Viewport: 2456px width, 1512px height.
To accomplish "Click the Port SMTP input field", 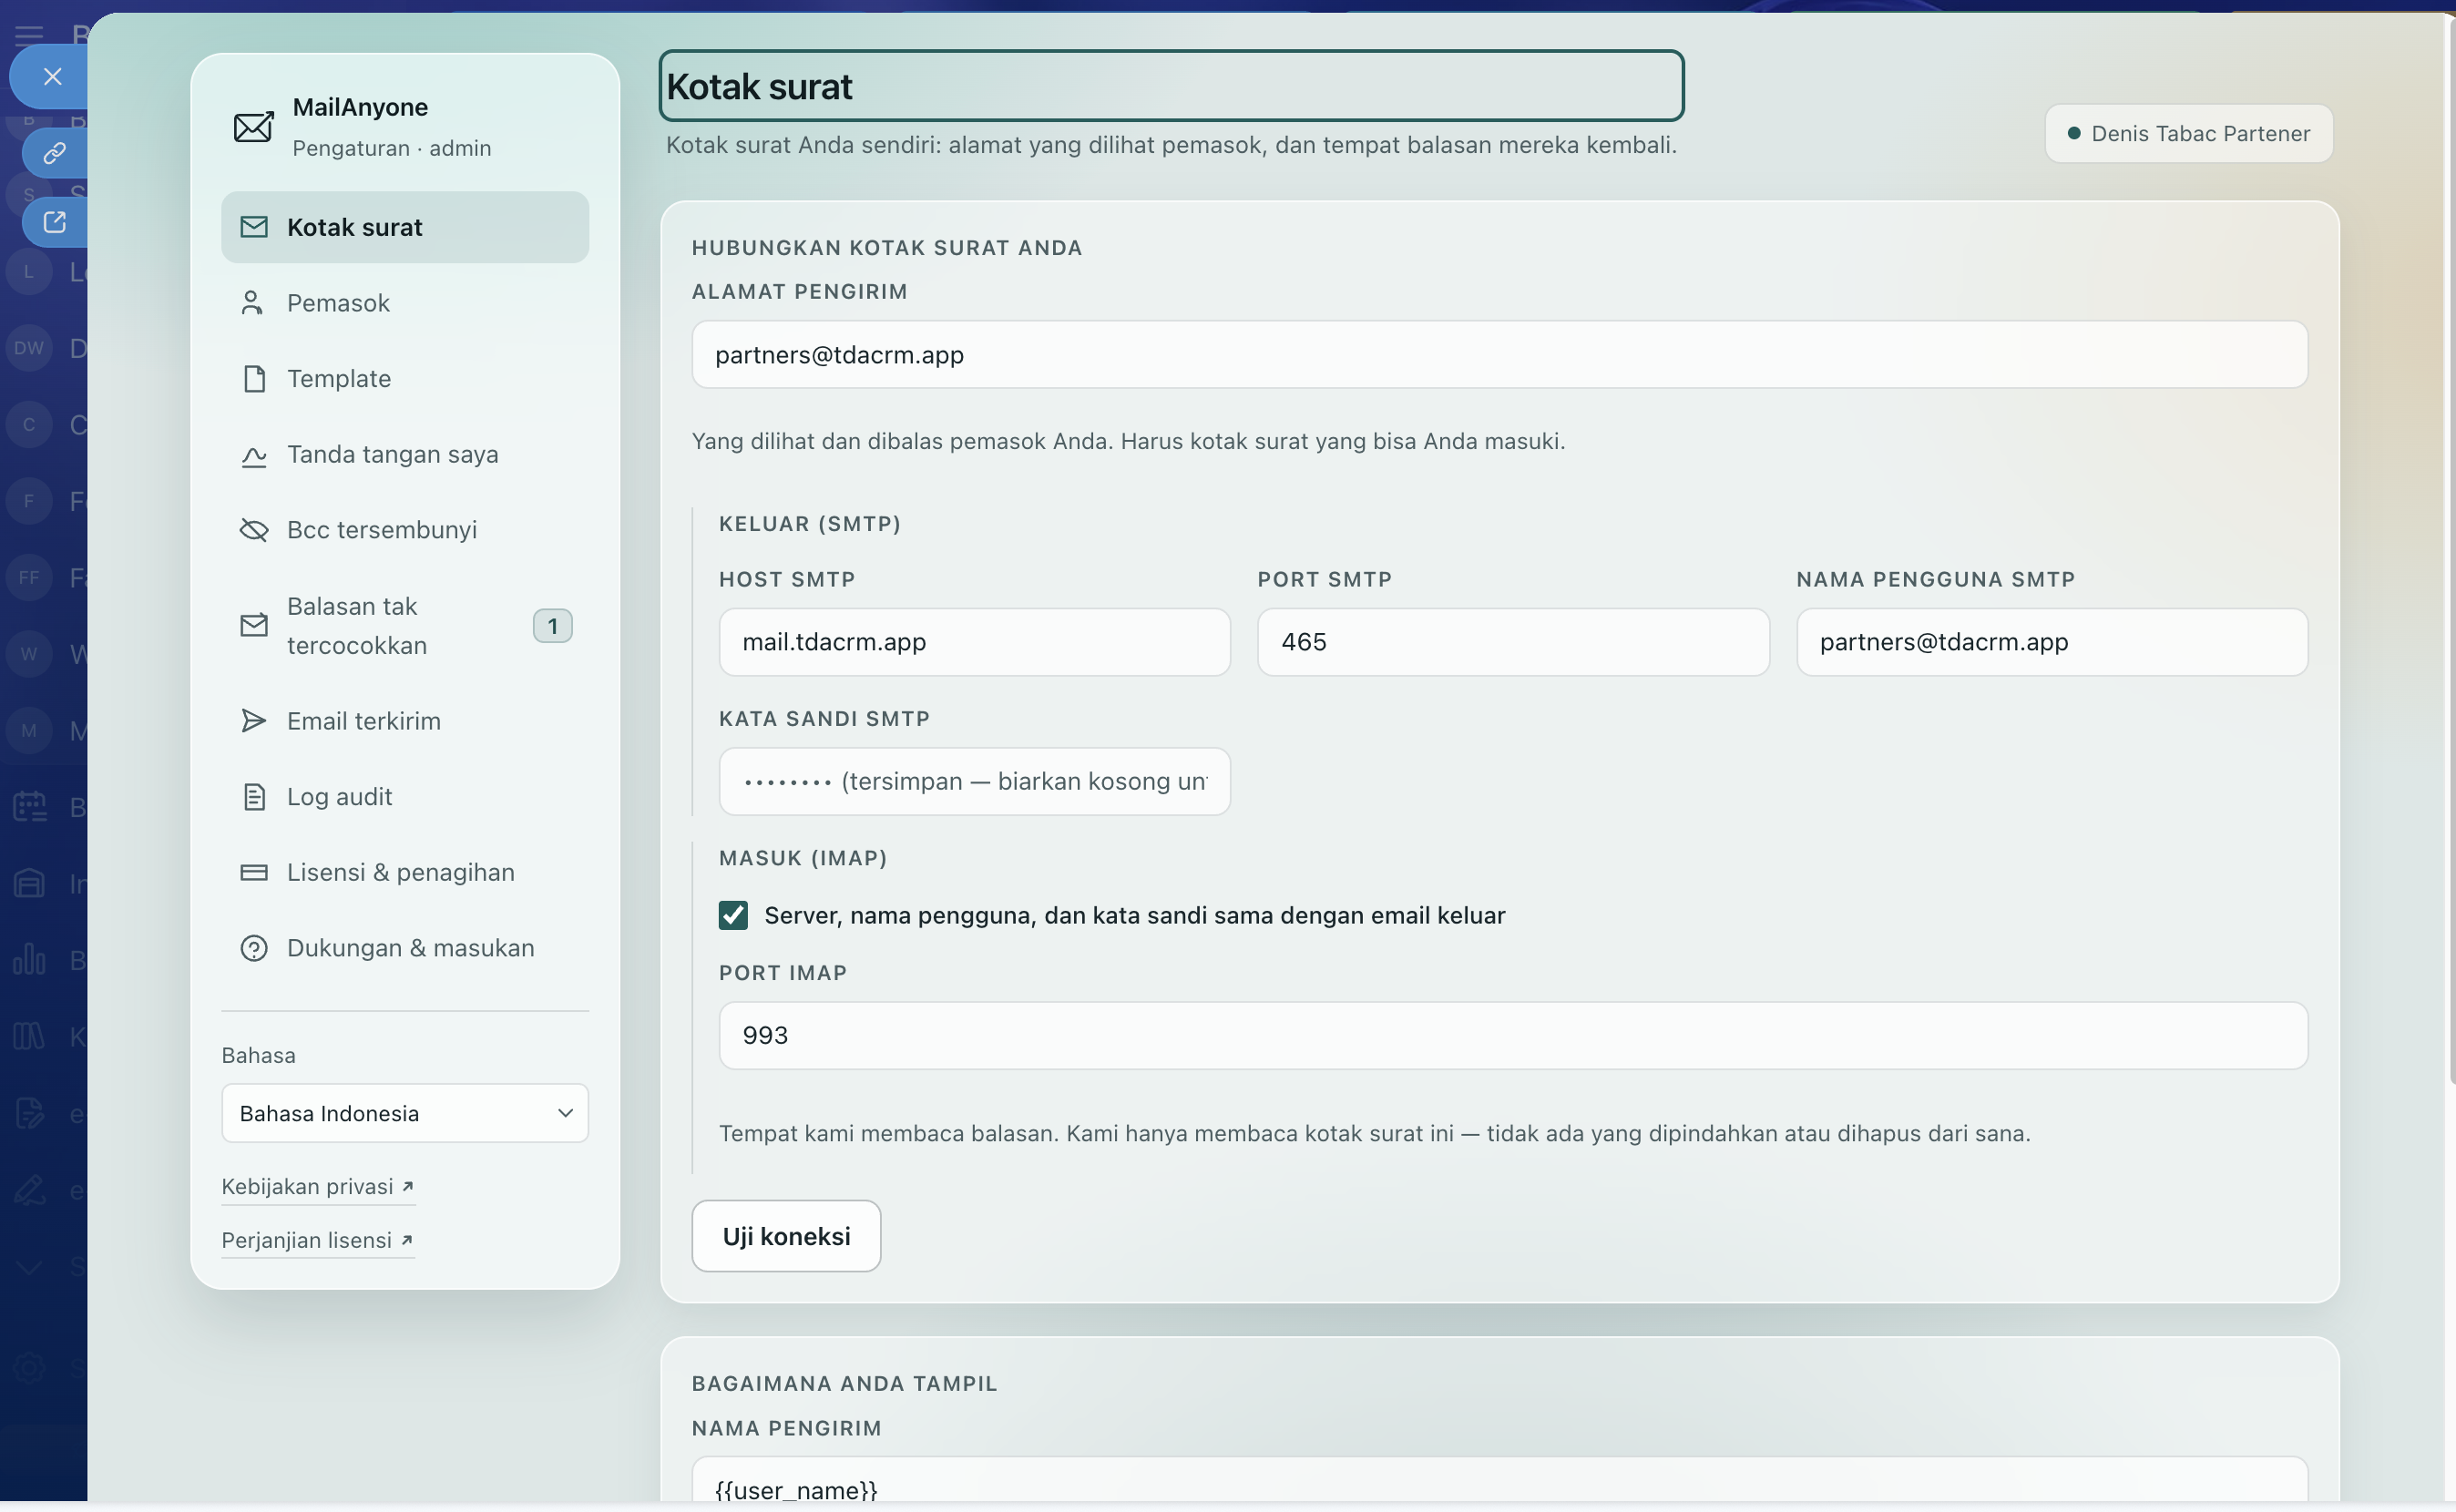I will coord(1513,642).
